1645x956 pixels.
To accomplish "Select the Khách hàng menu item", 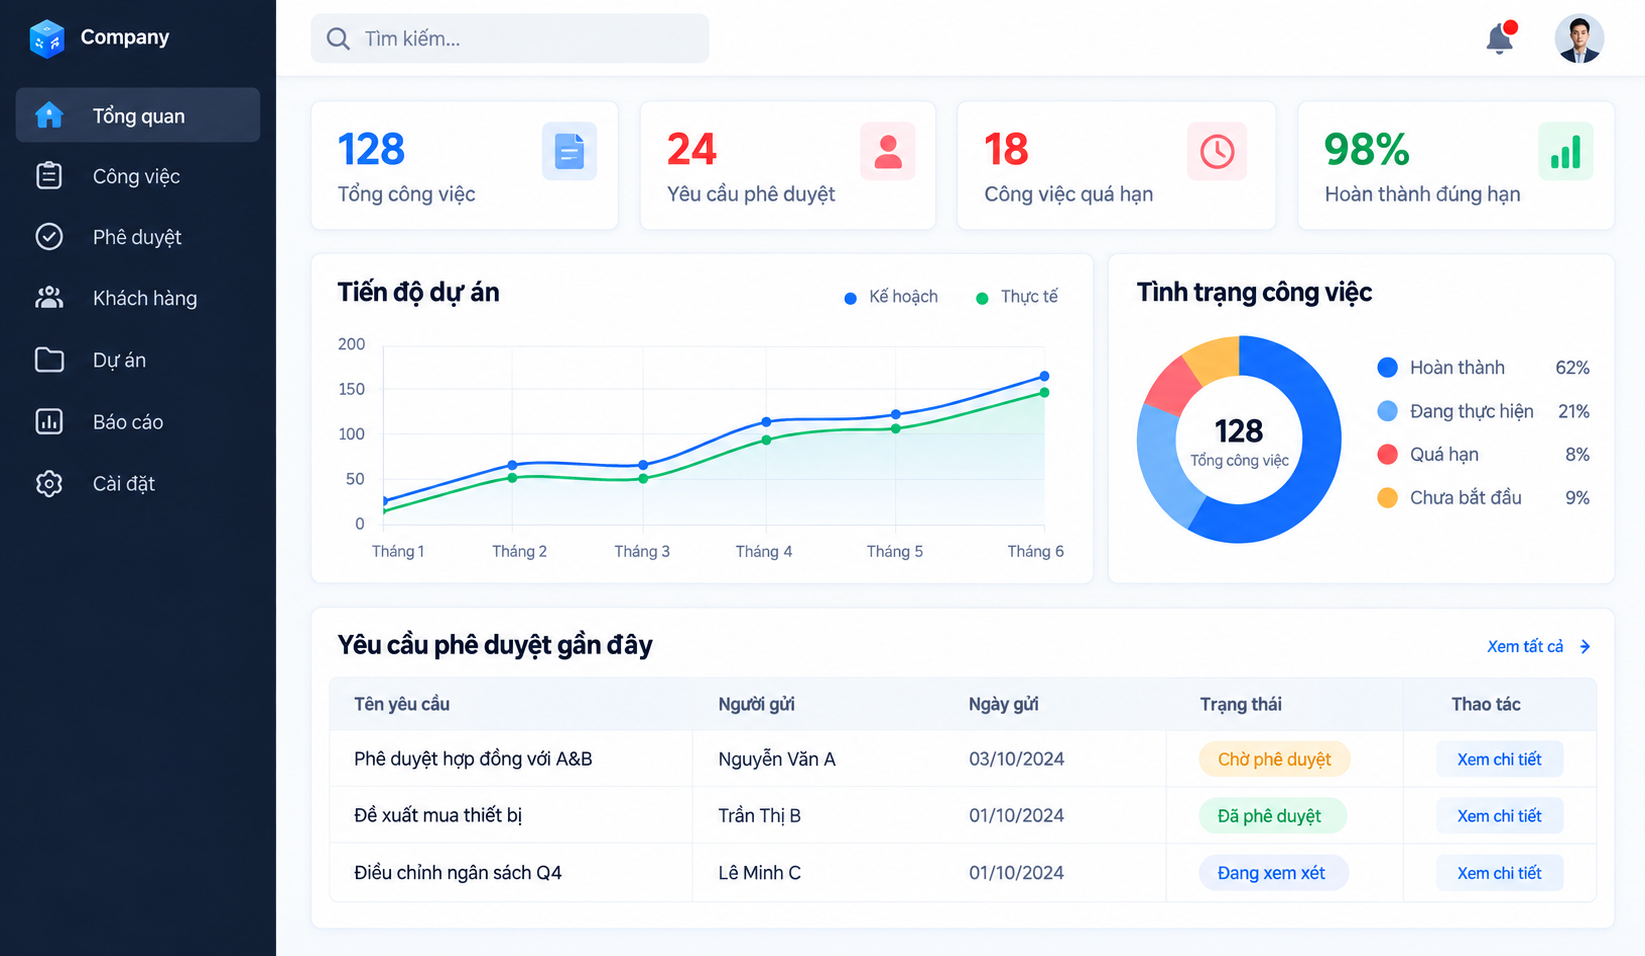I will coord(138,298).
